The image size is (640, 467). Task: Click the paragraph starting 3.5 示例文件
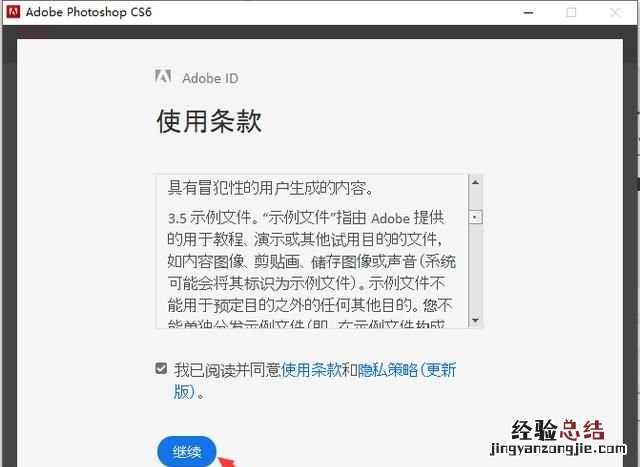[311, 271]
